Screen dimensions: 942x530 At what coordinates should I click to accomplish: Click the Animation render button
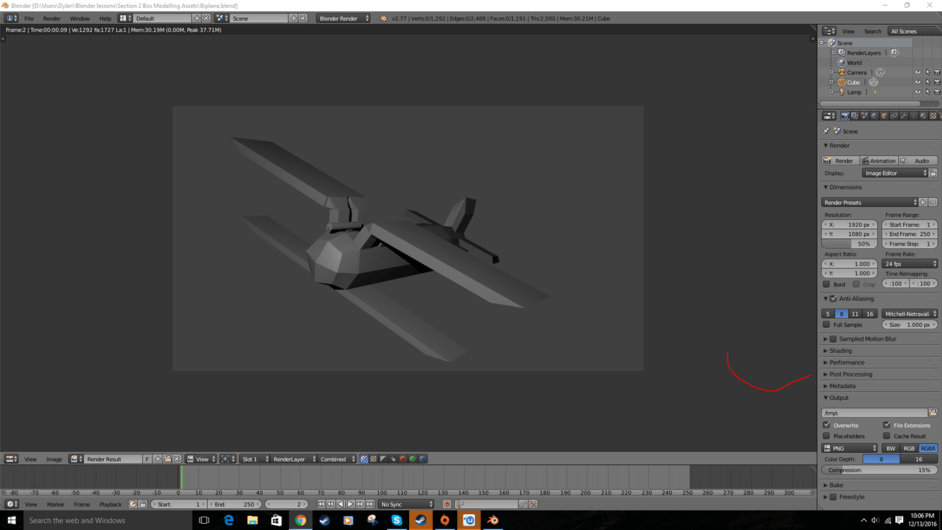click(x=879, y=161)
